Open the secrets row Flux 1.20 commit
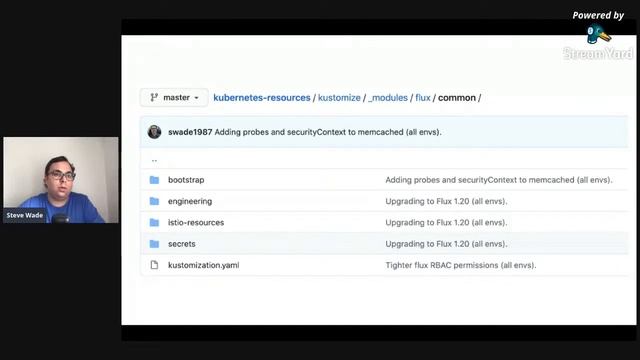The height and width of the screenshot is (360, 640). coord(446,244)
